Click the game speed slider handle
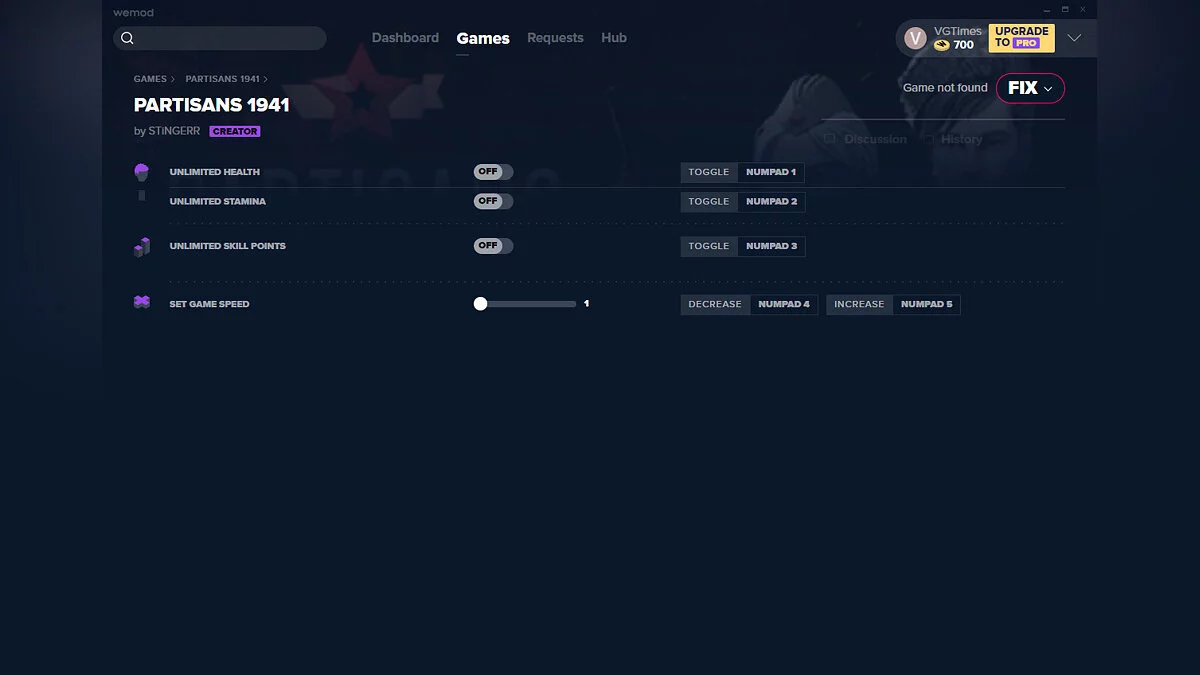 click(x=481, y=304)
